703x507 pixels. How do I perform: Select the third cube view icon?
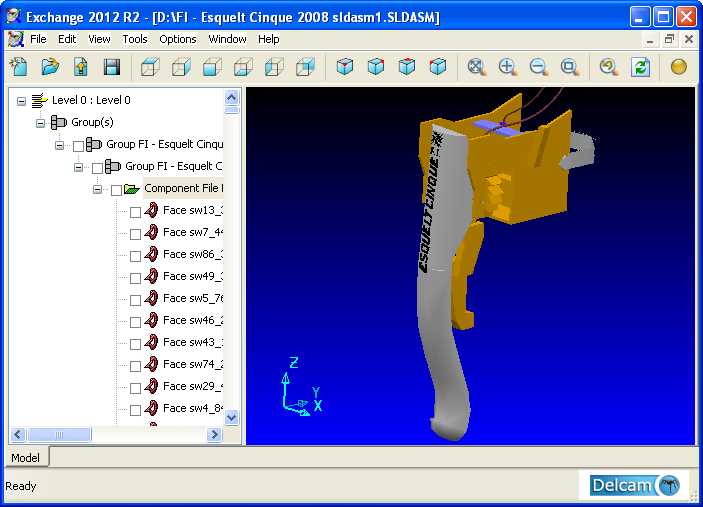click(212, 67)
